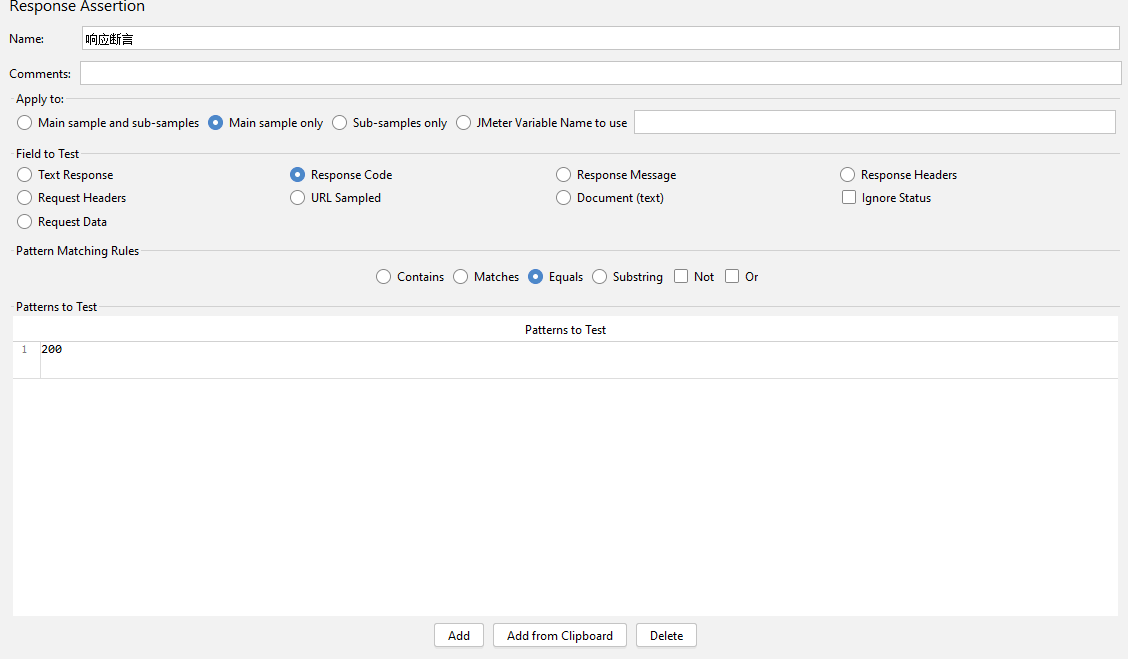Focus the JMeter variable name field
This screenshot has height=659, width=1128.
pos(875,122)
